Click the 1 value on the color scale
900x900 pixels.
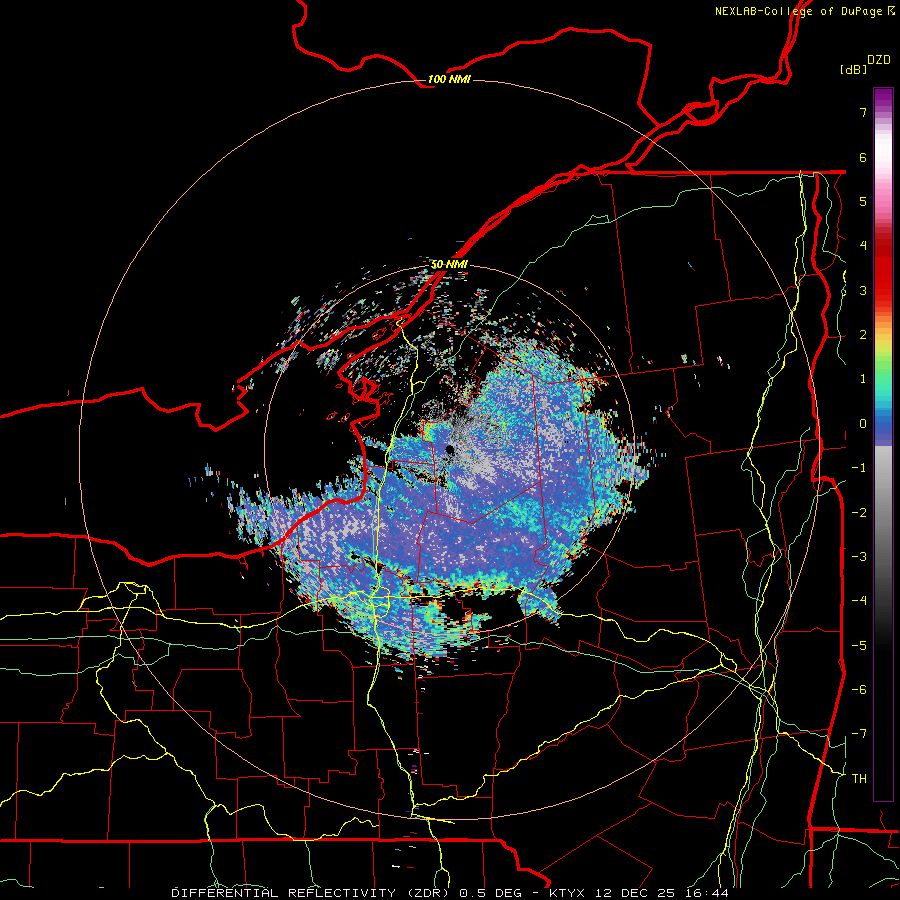click(863, 379)
